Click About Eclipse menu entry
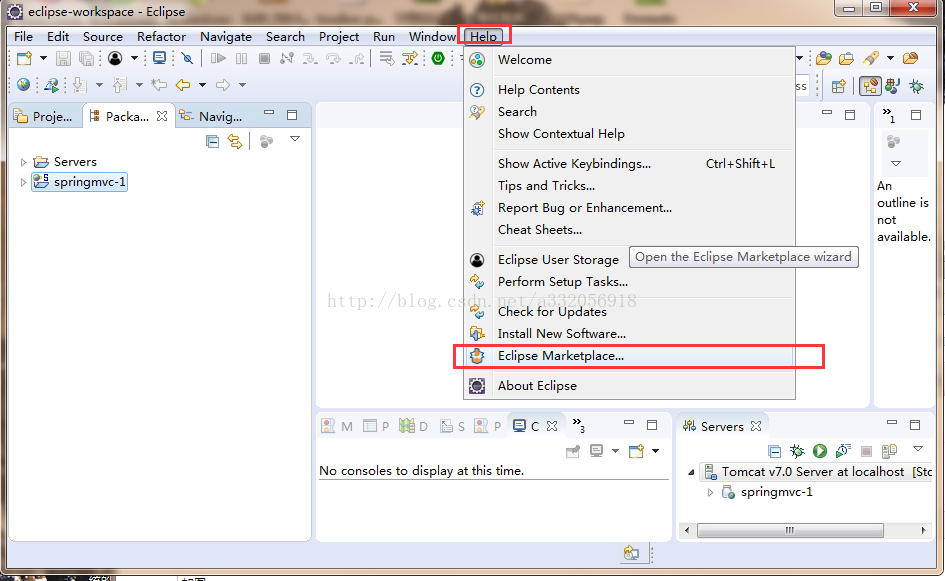 tap(629, 386)
